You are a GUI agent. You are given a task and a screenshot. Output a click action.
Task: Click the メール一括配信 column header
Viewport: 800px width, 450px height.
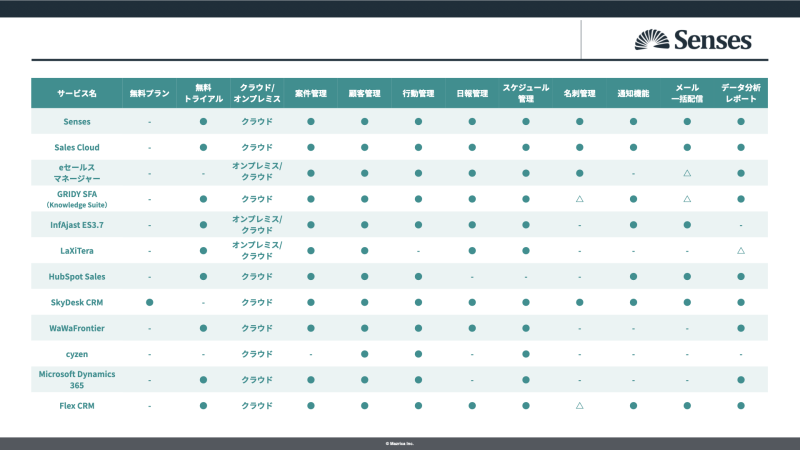(687, 93)
